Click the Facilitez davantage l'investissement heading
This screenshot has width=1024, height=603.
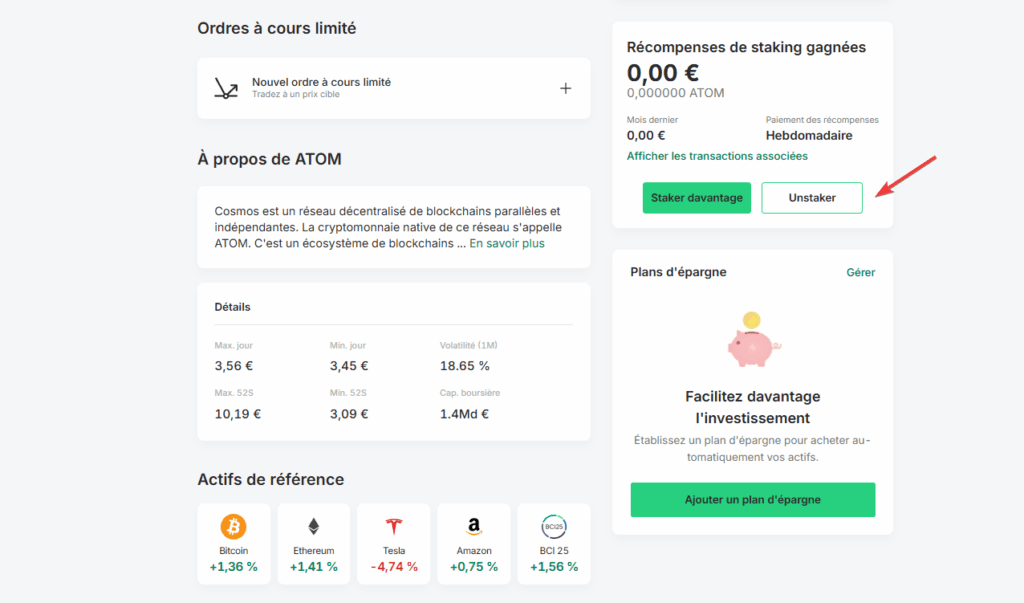coord(753,407)
